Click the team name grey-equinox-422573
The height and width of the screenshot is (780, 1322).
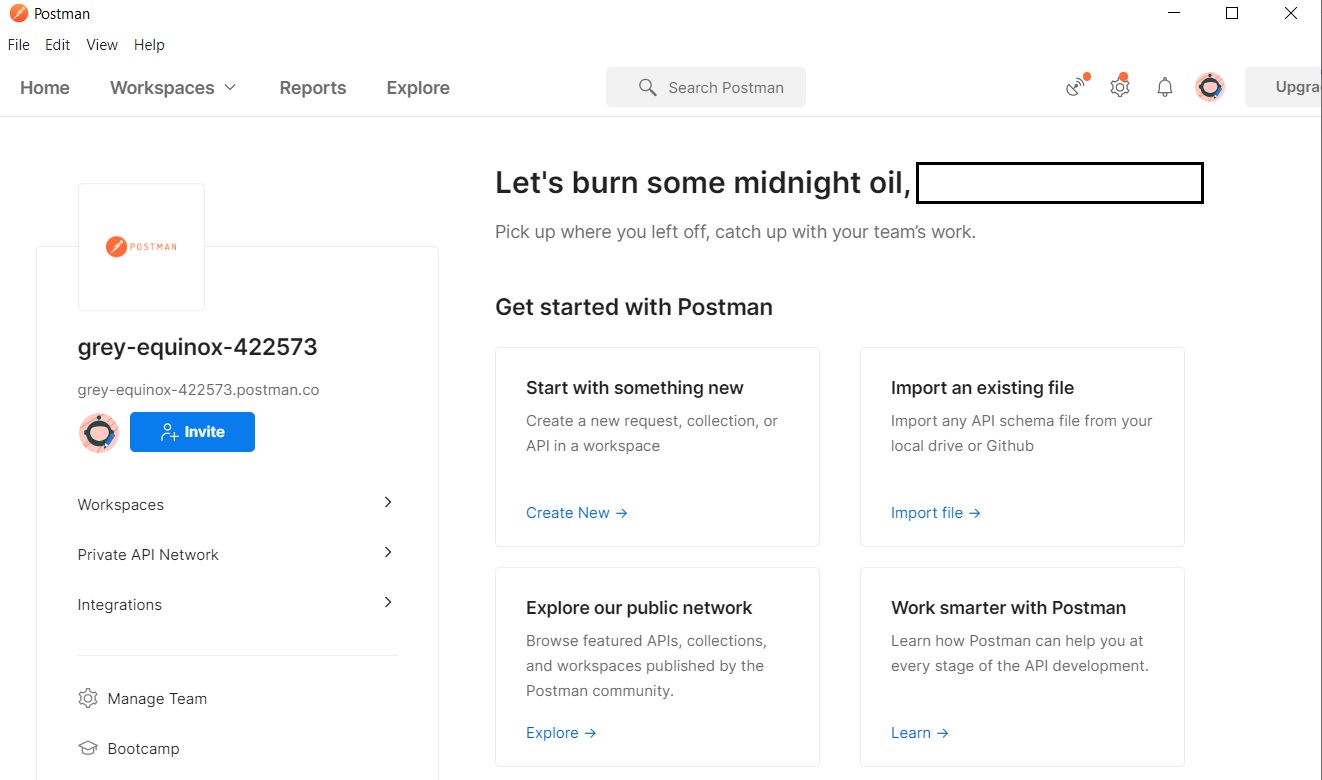(x=198, y=347)
